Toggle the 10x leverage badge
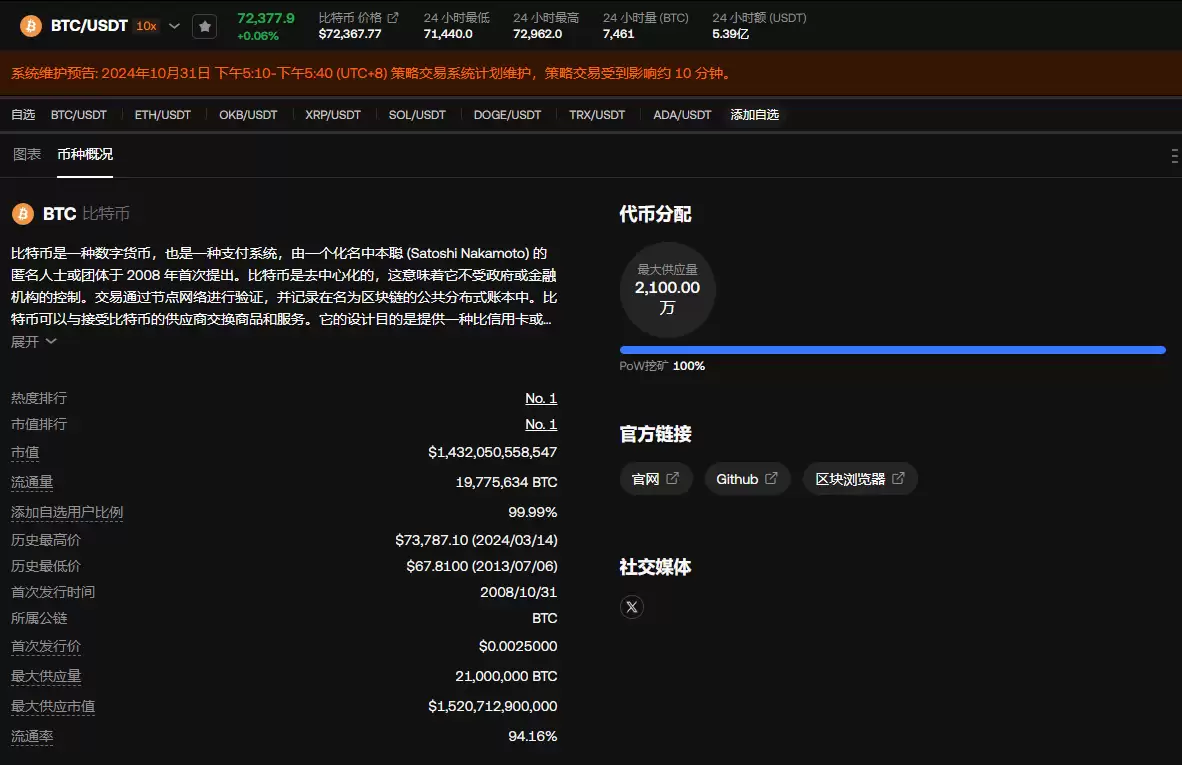Screen dimensions: 1182x765 pos(146,25)
